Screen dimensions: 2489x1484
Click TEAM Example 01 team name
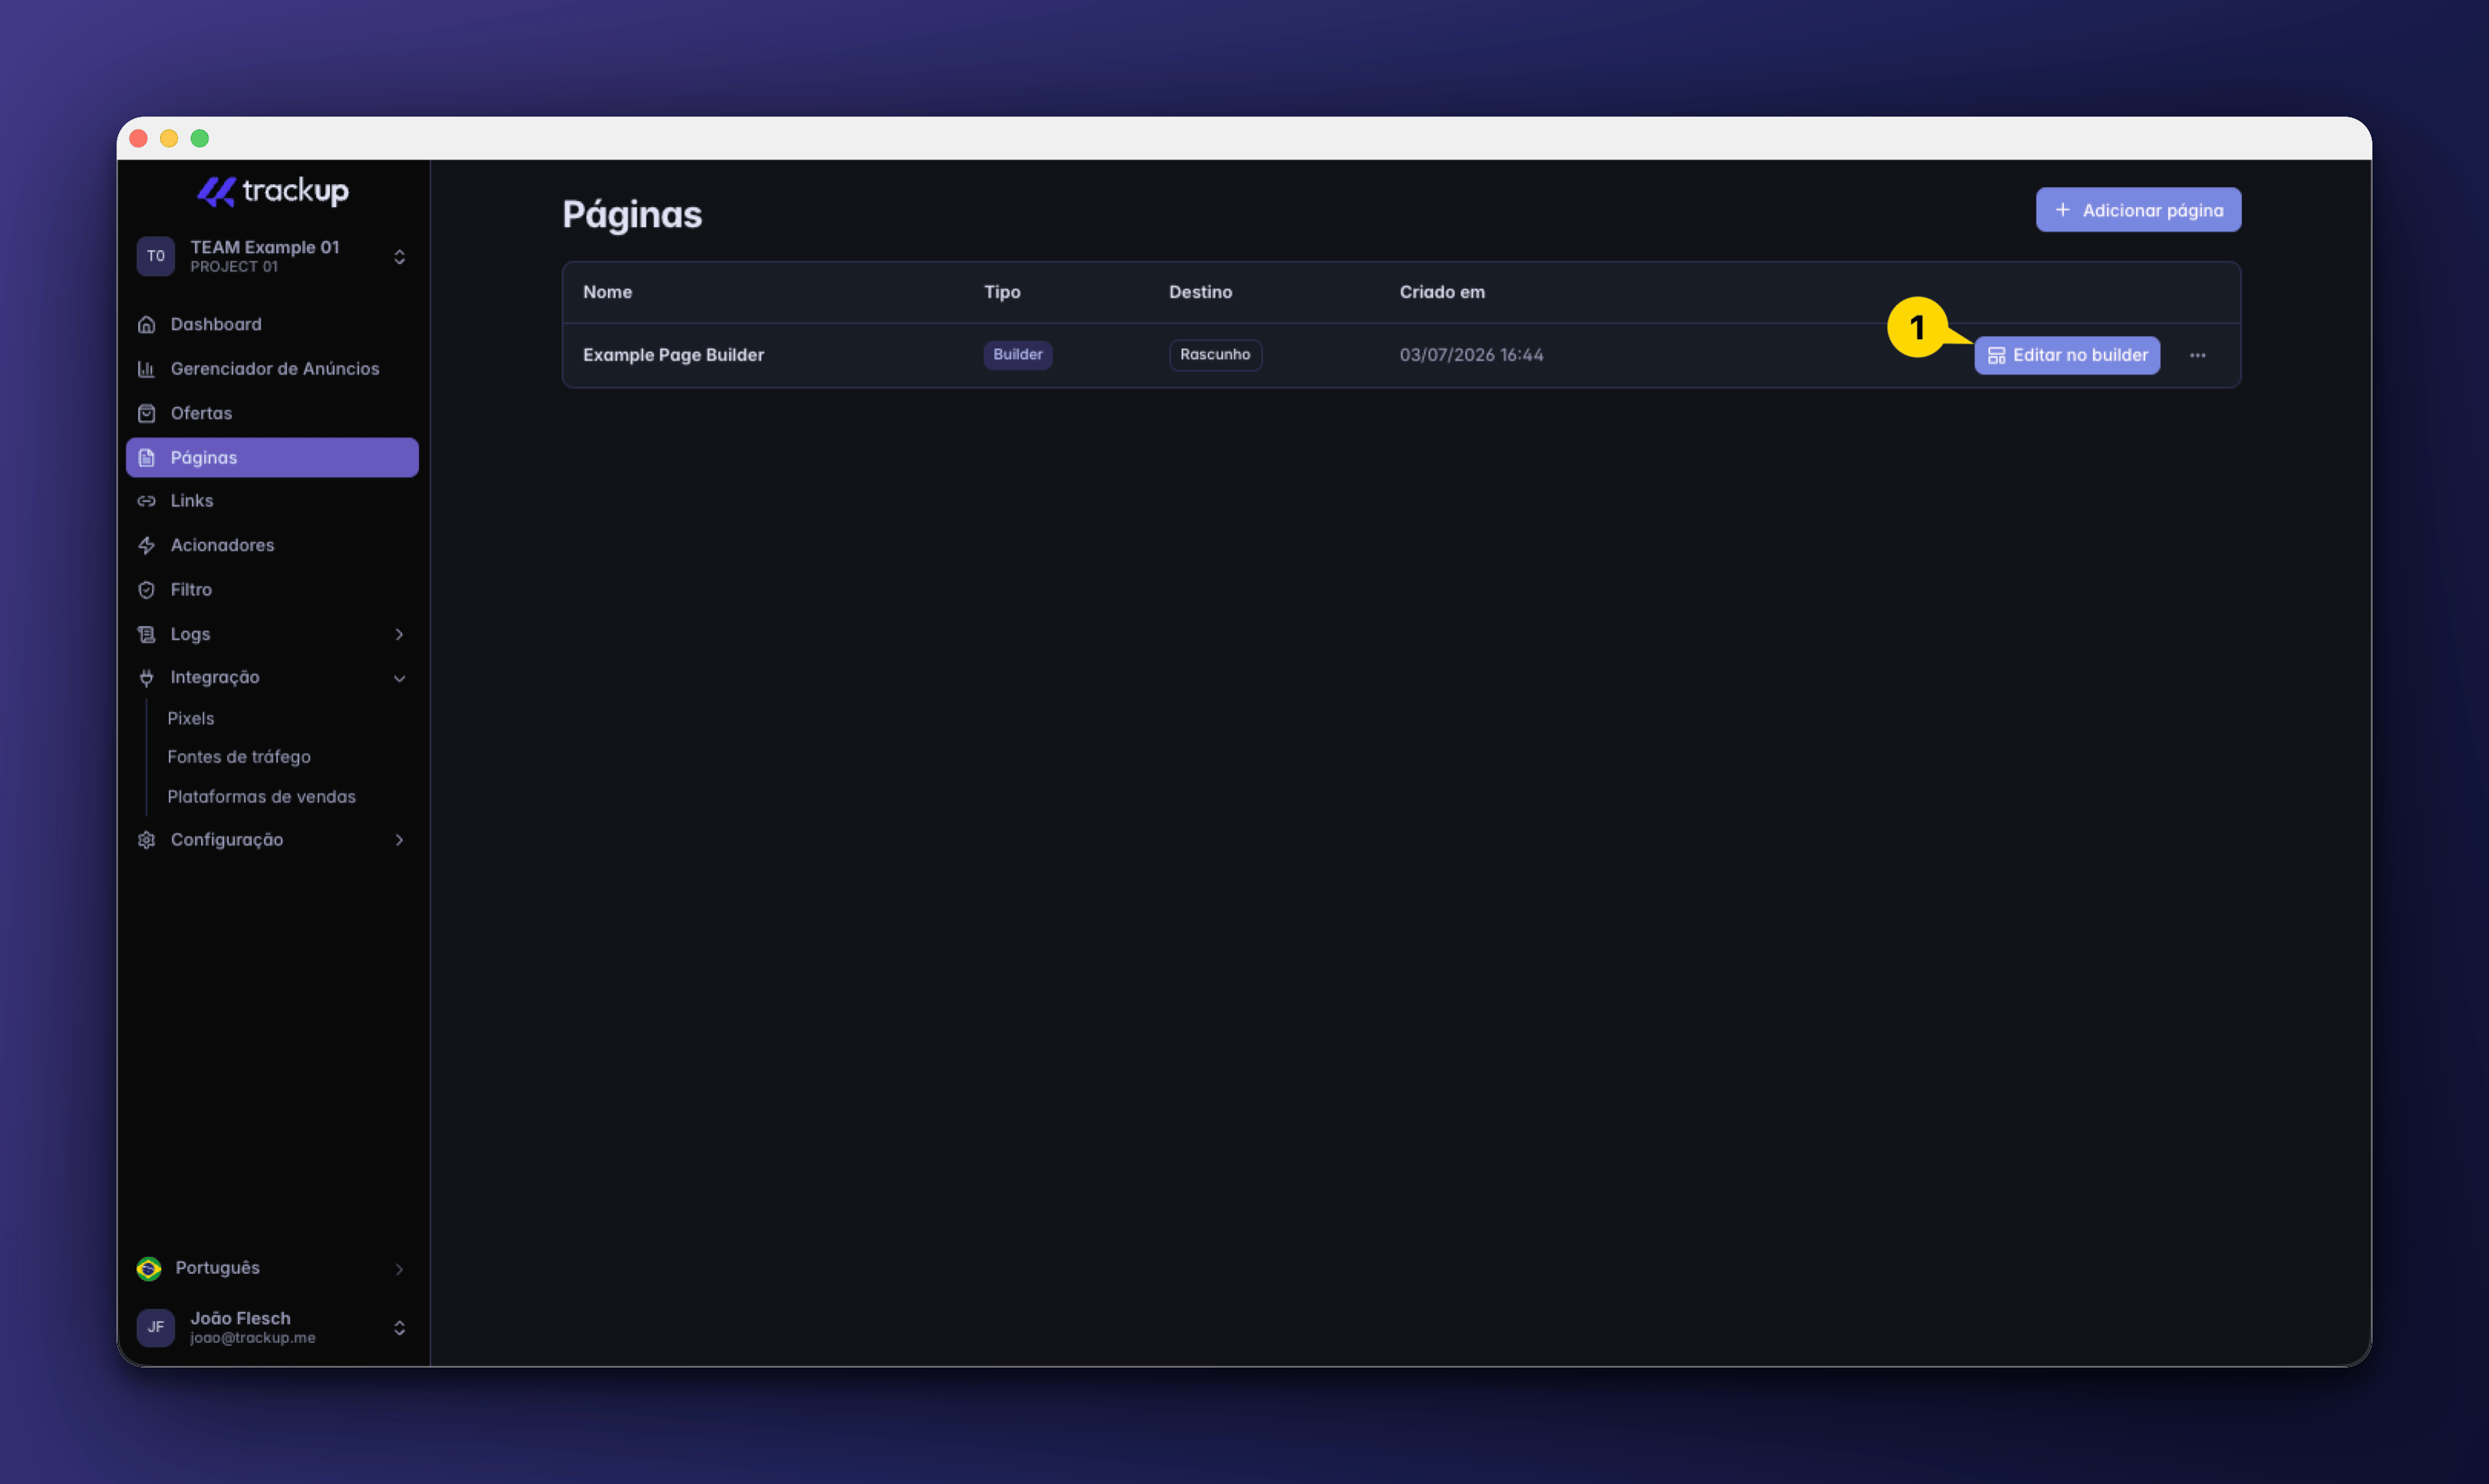click(265, 247)
